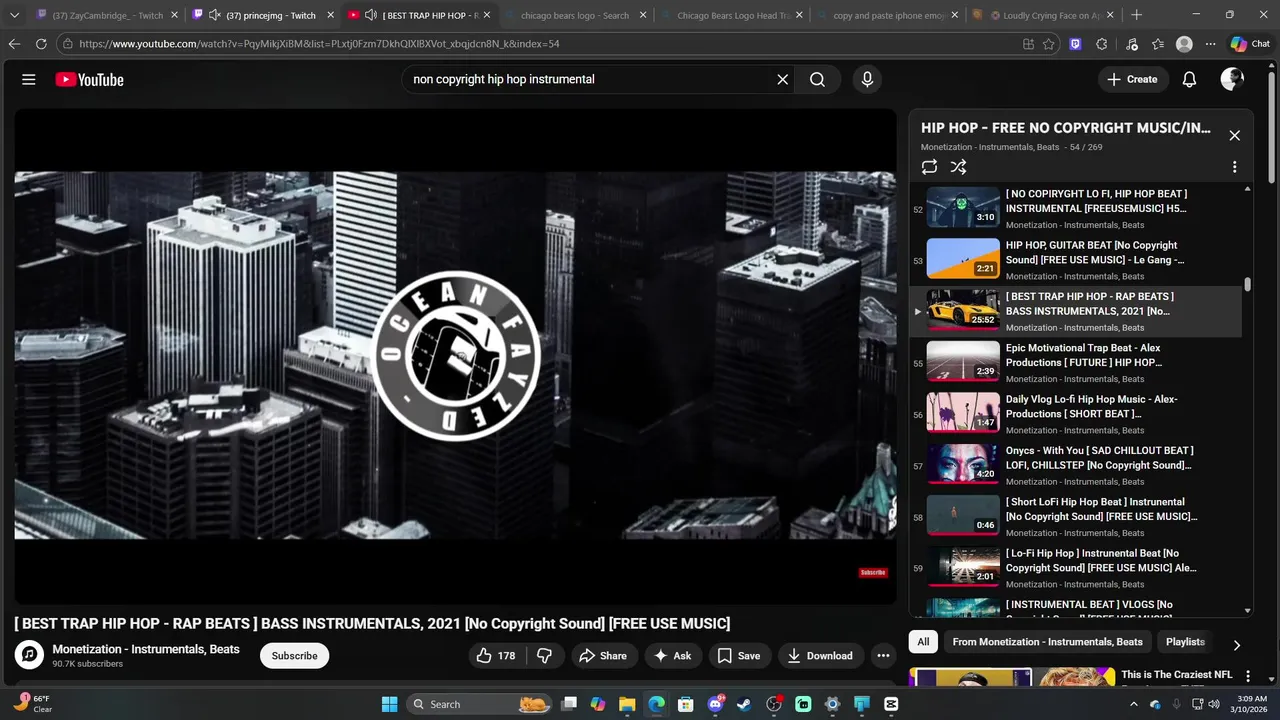Image resolution: width=1280 pixels, height=720 pixels.
Task: Save video to a playlist
Action: (738, 656)
